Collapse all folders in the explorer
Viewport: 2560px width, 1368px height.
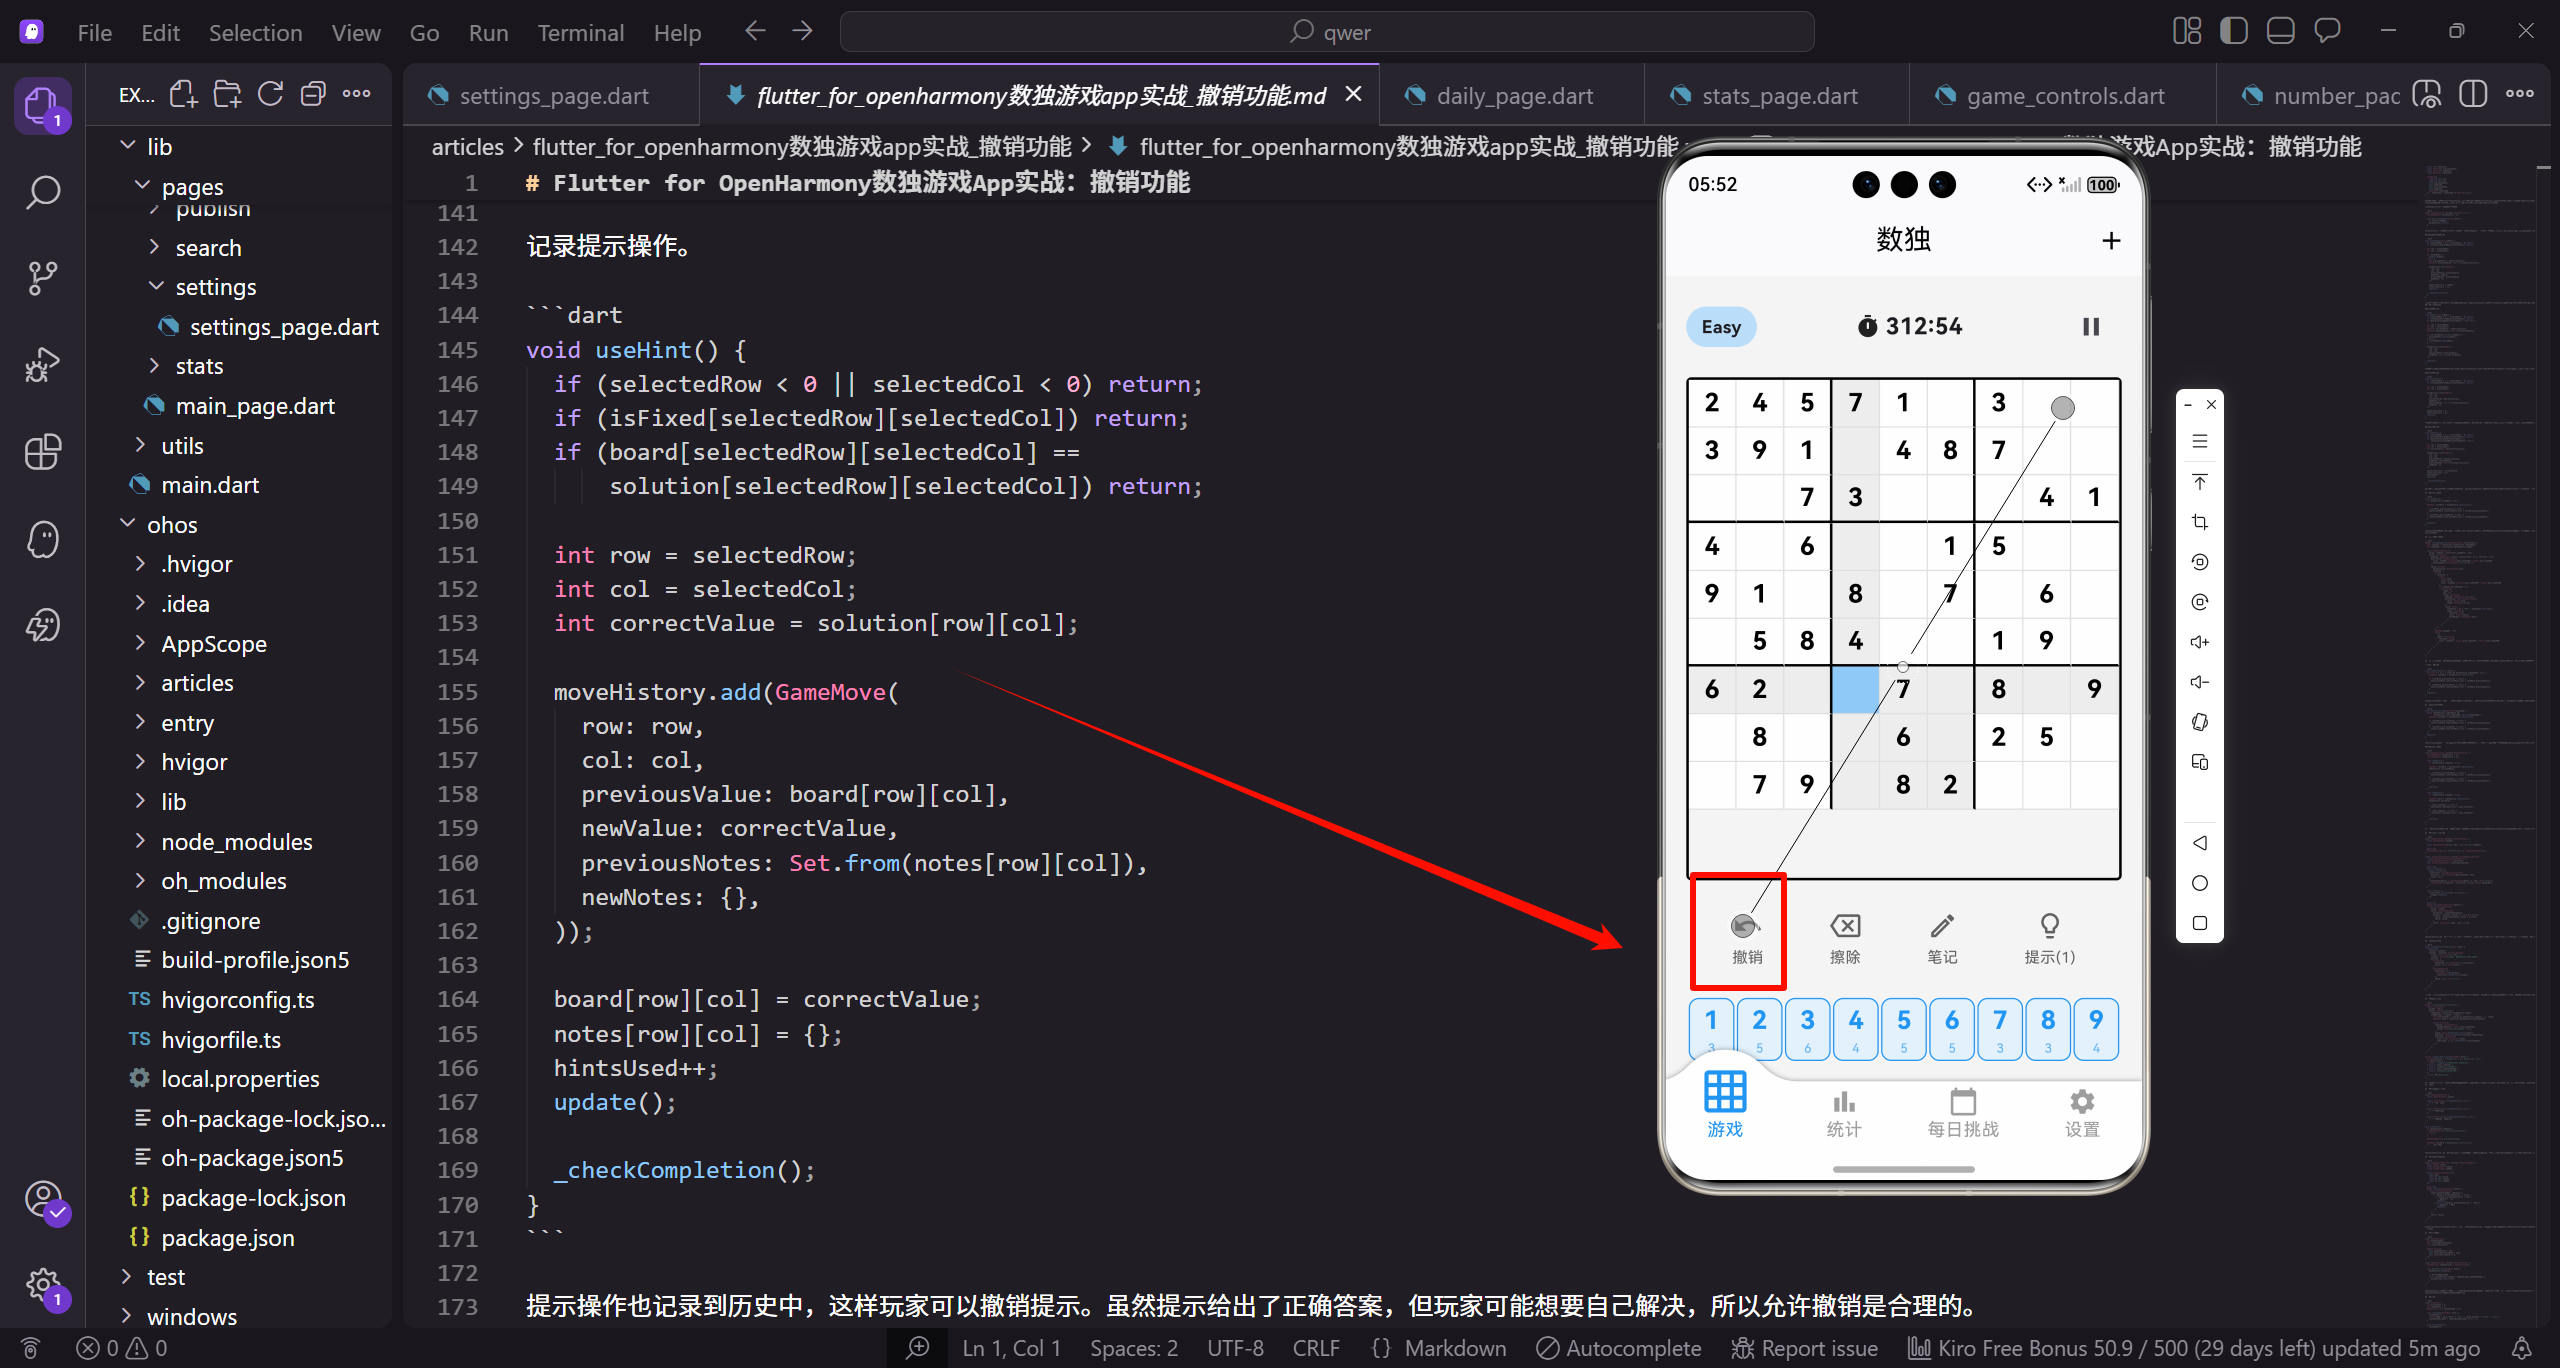point(313,95)
